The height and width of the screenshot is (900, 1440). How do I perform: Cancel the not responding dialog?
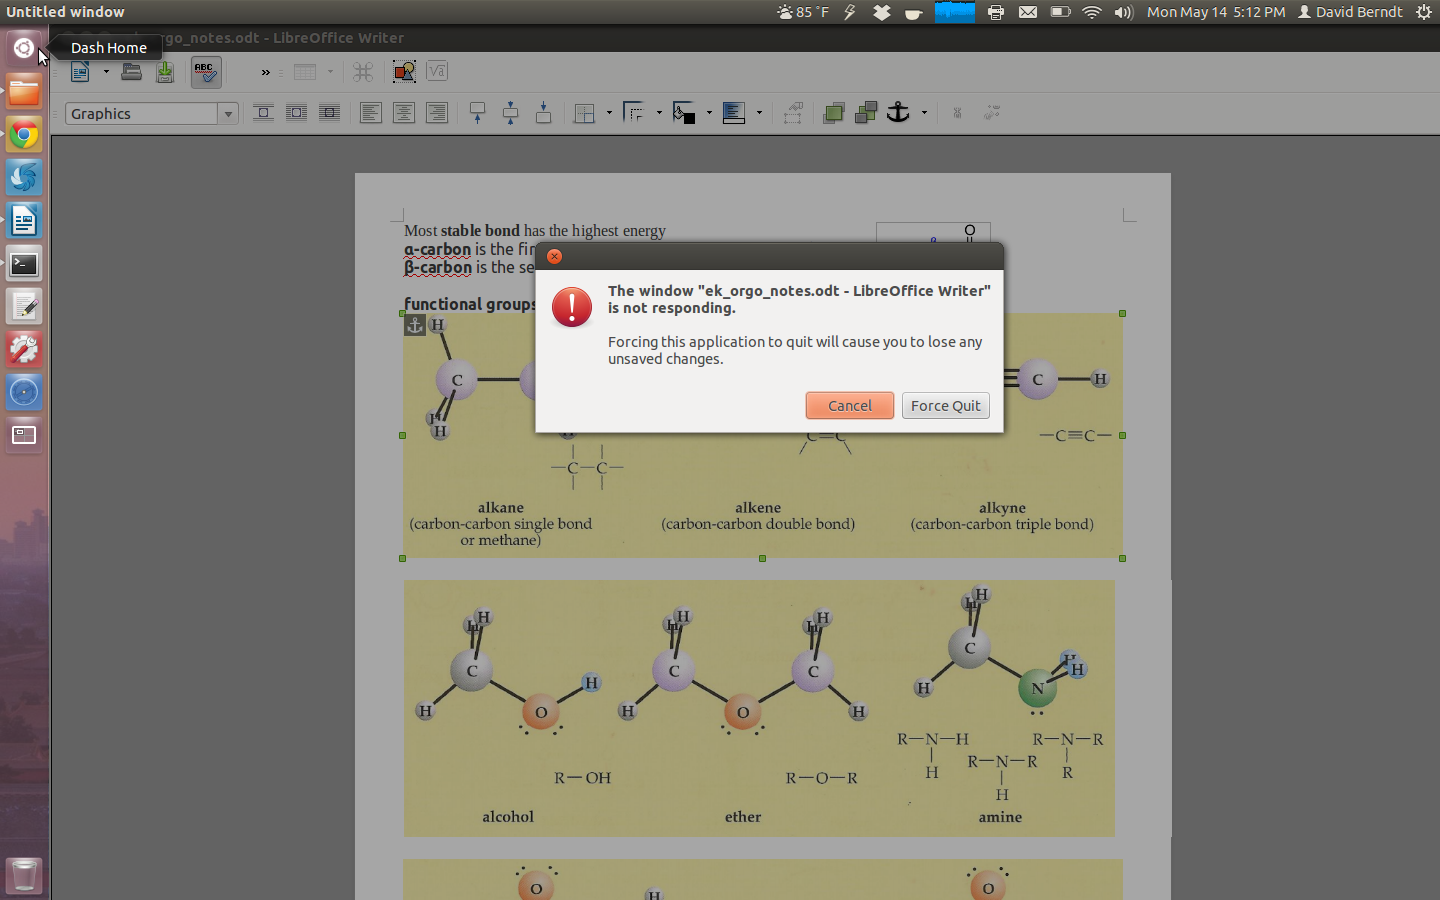849,405
